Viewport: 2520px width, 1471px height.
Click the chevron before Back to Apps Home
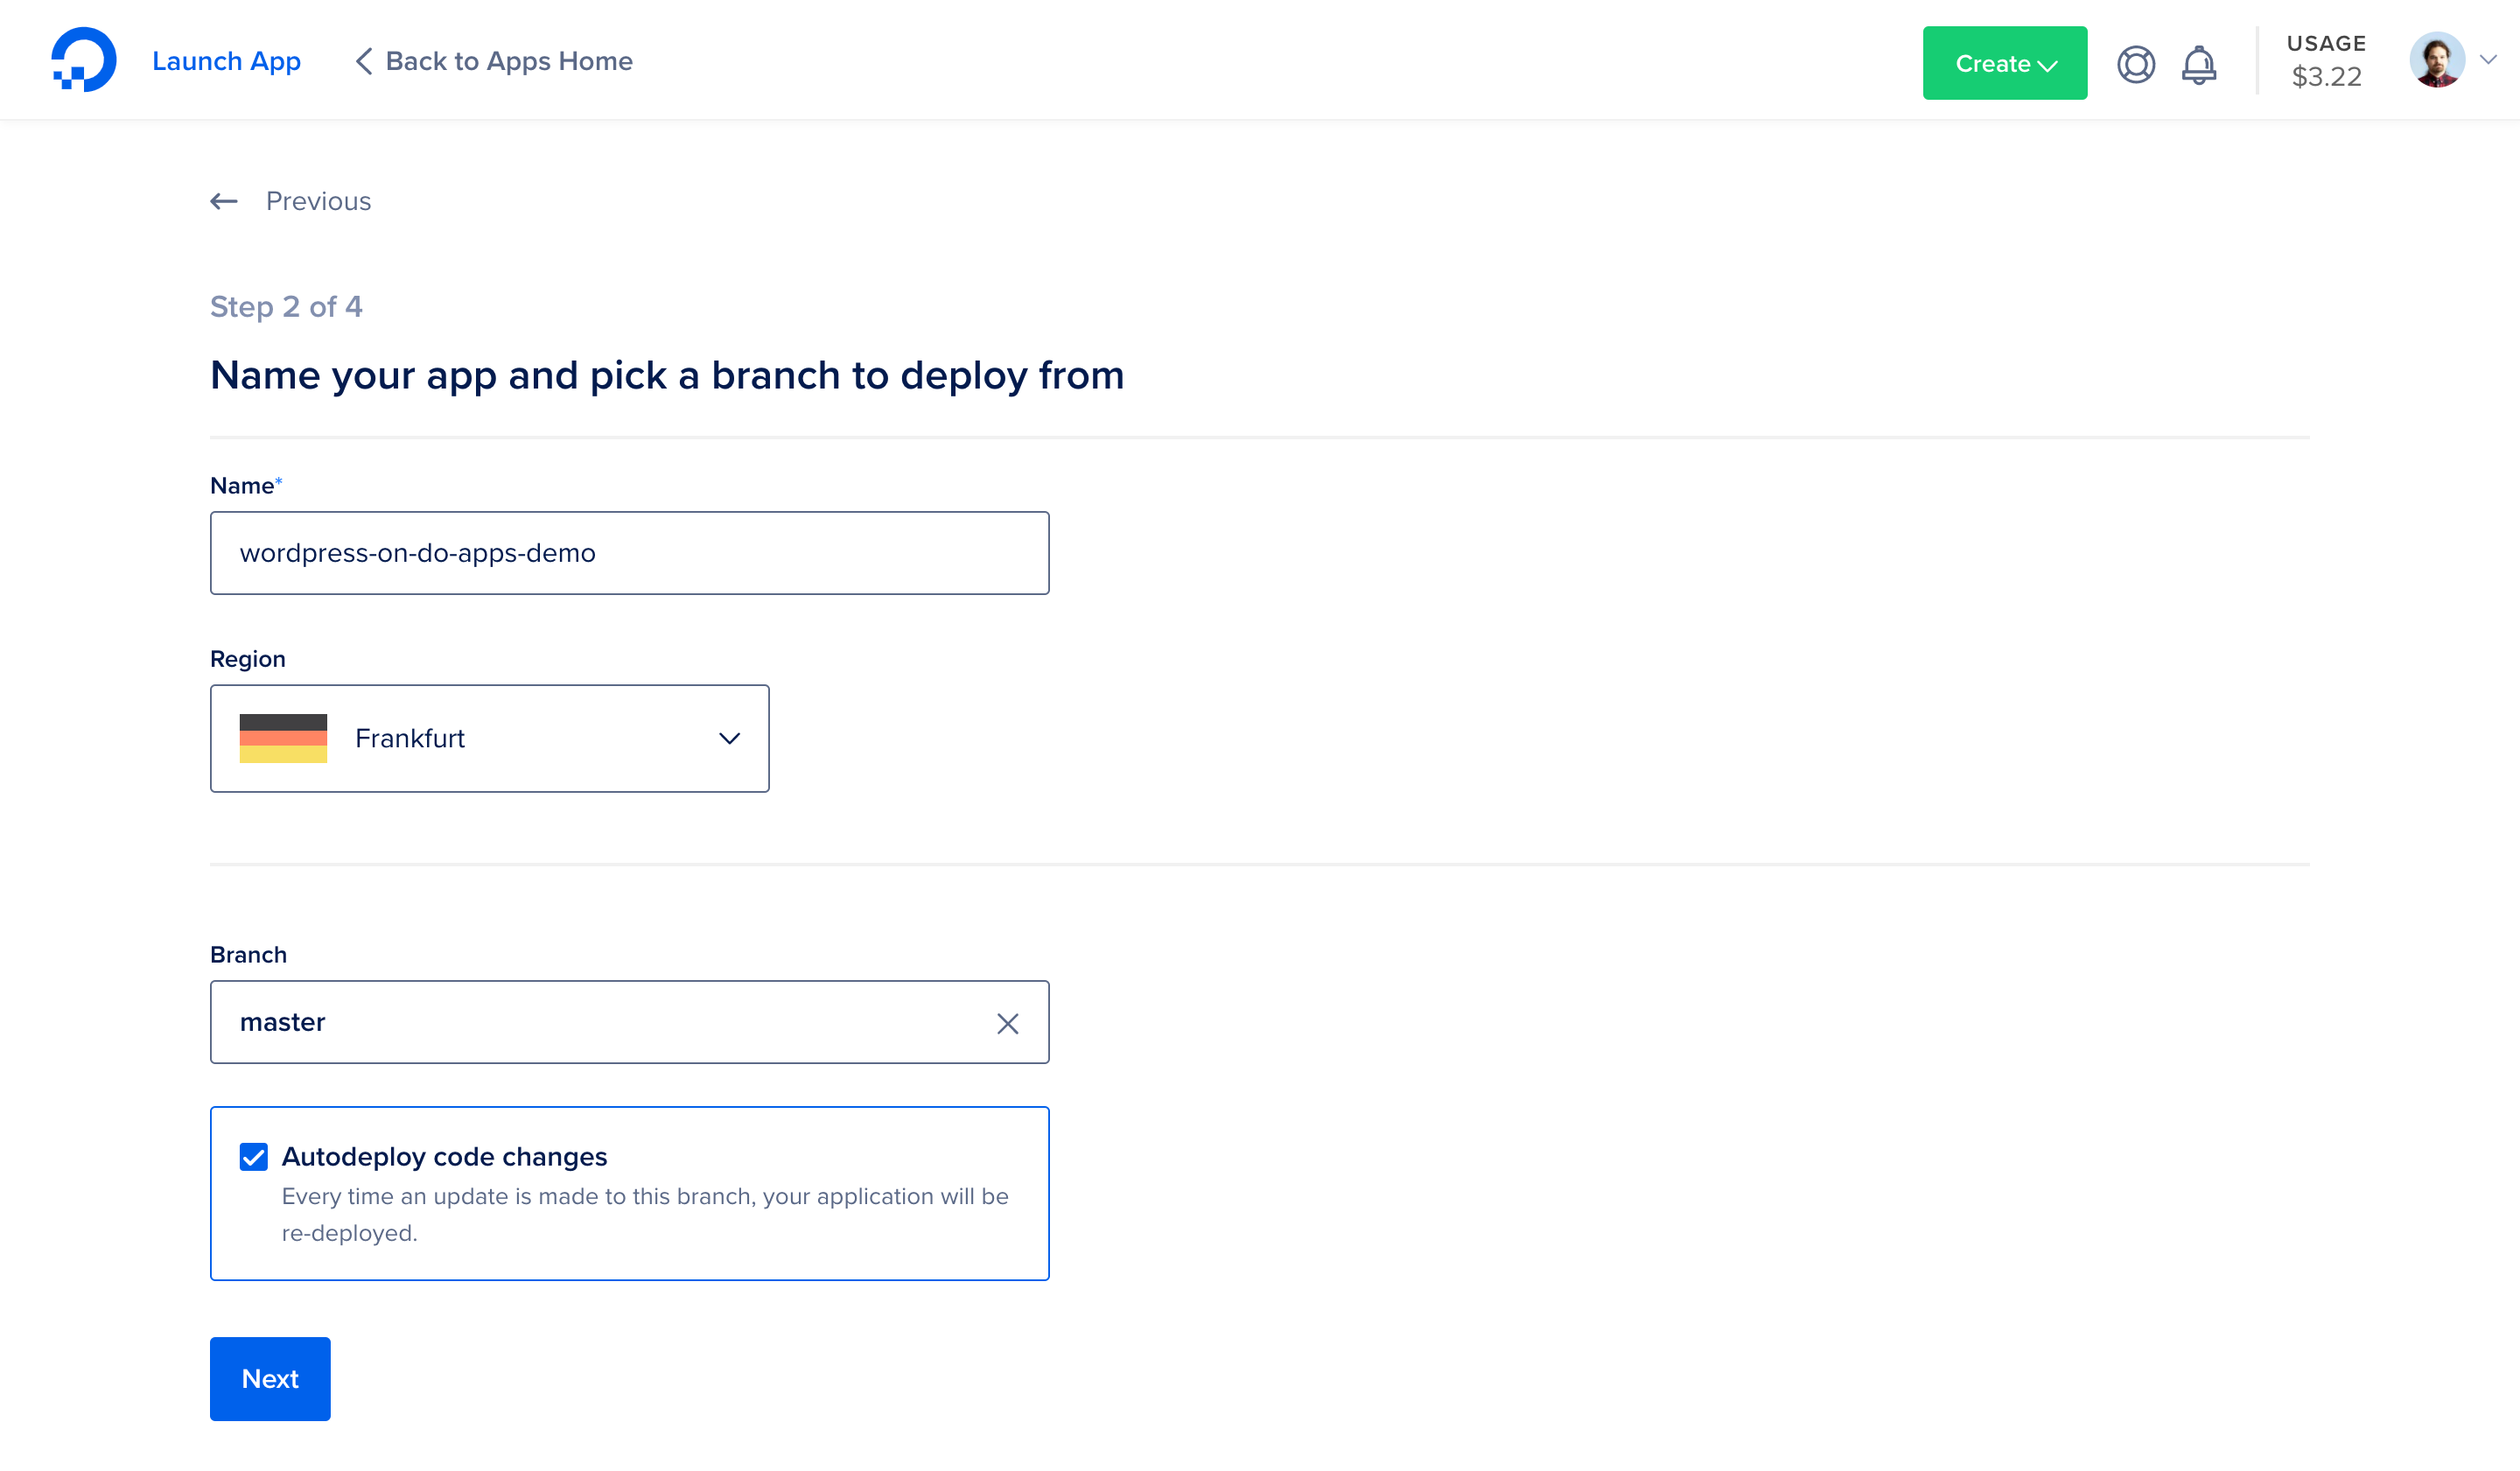[364, 61]
